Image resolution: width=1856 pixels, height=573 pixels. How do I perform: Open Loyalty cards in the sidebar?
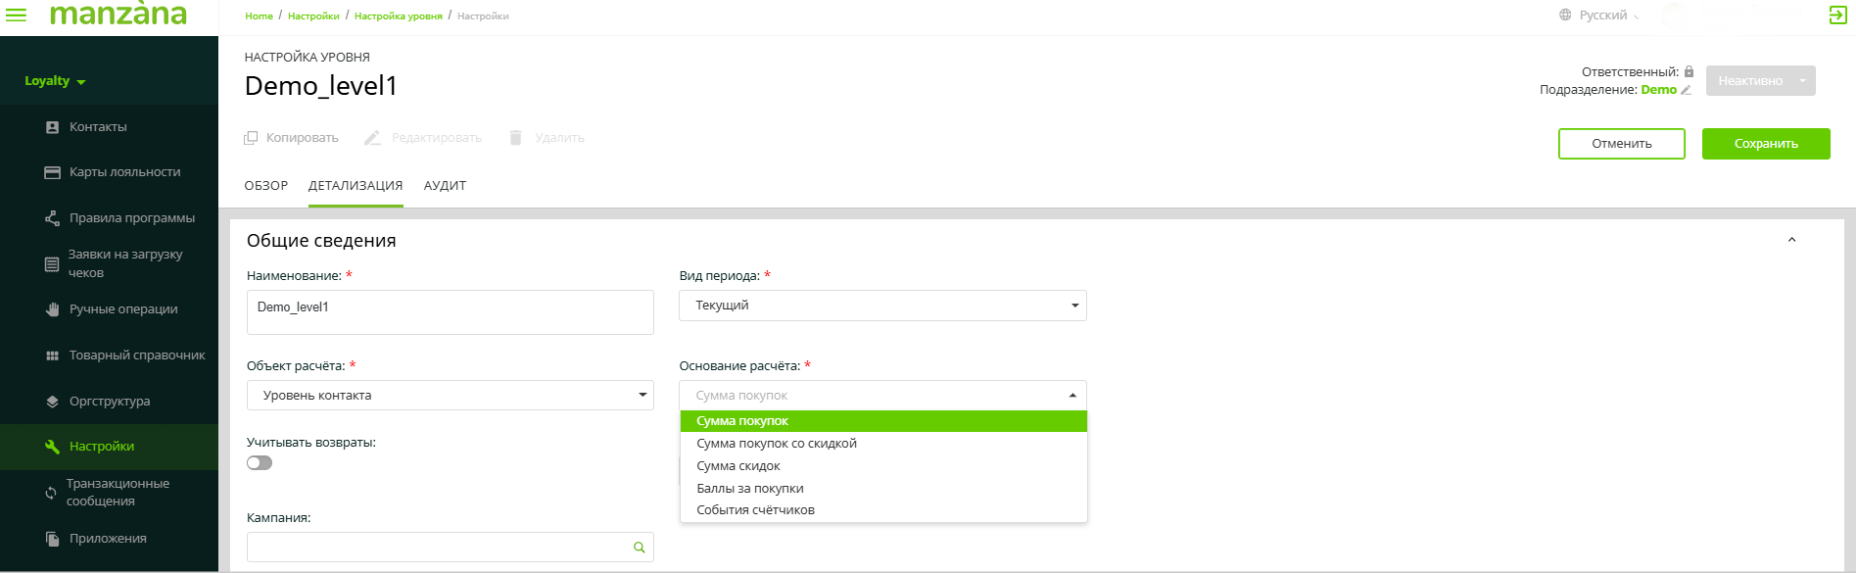pos(124,172)
